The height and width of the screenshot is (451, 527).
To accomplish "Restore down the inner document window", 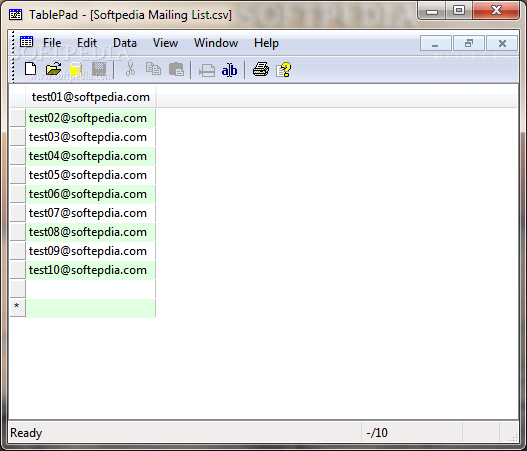I will (469, 43).
